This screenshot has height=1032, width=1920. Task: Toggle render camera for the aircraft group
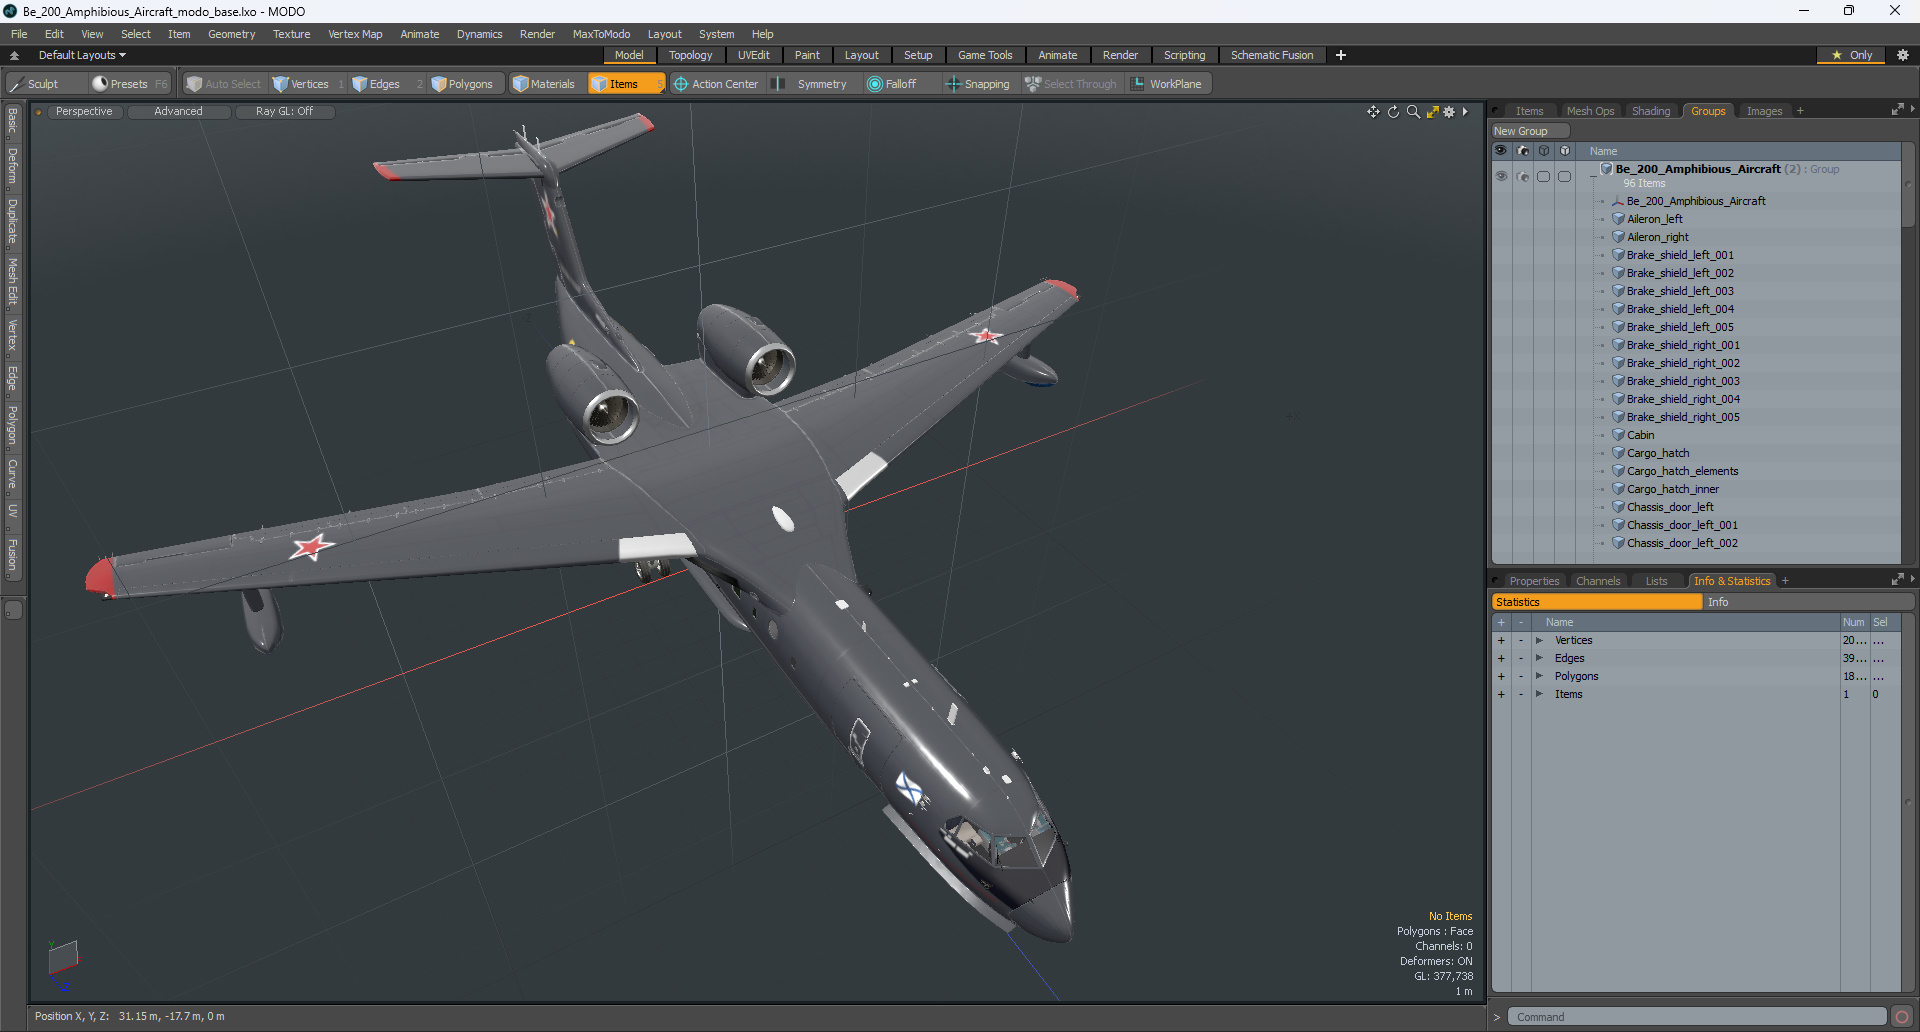(x=1523, y=176)
